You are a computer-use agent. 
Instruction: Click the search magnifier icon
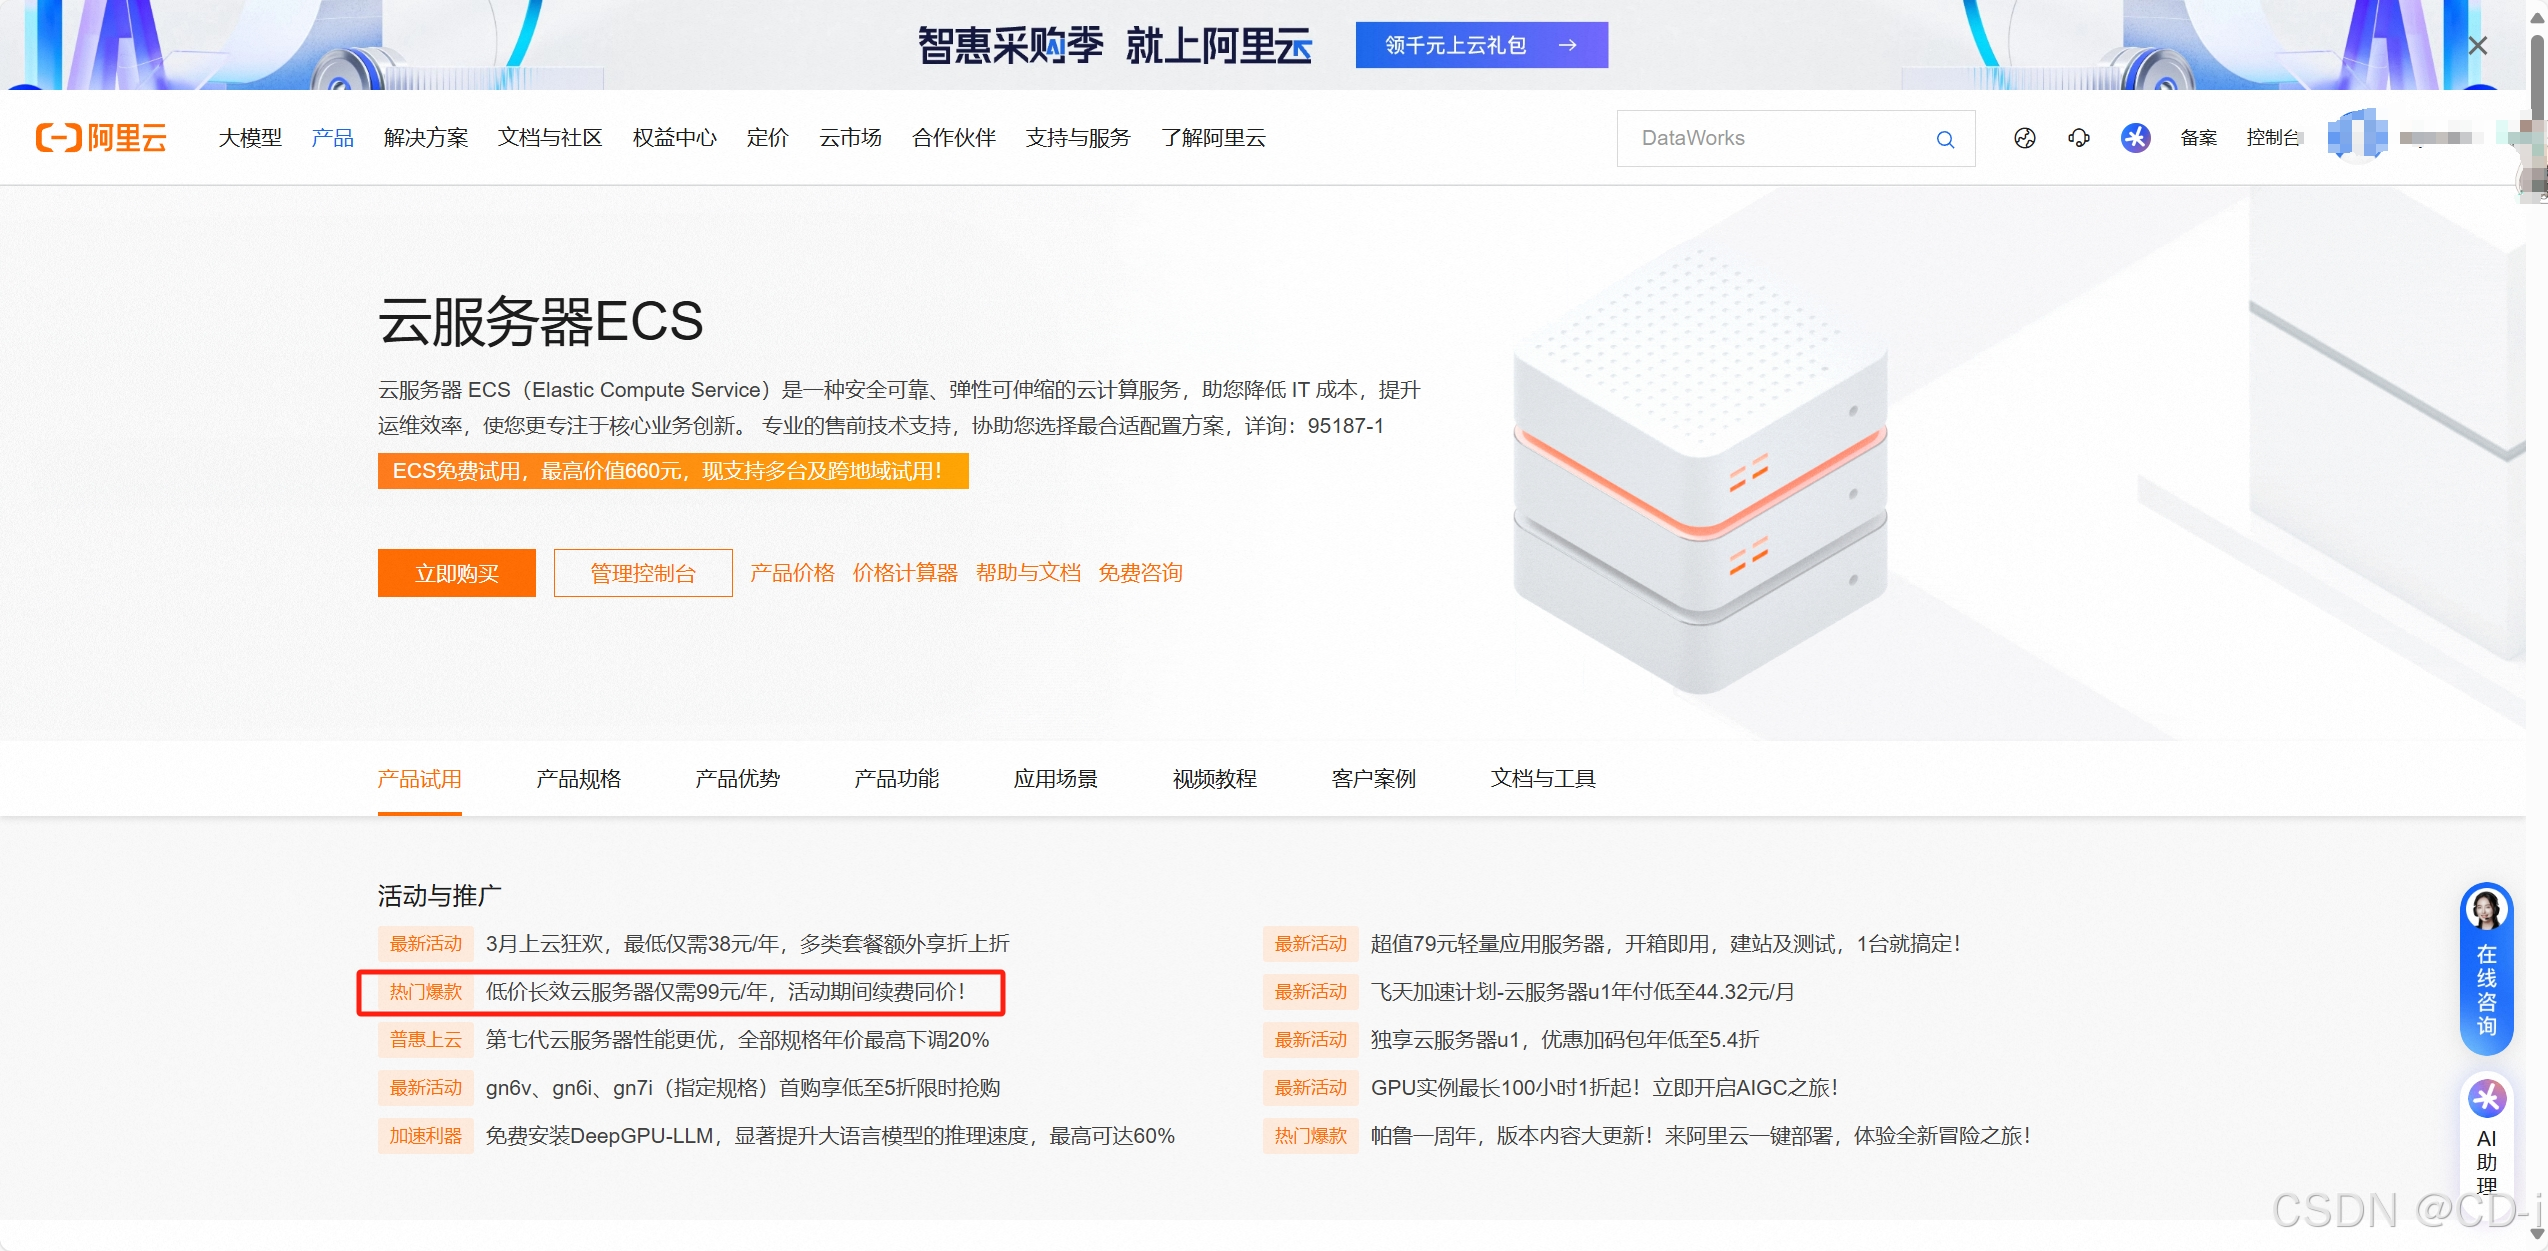pyautogui.click(x=1945, y=139)
